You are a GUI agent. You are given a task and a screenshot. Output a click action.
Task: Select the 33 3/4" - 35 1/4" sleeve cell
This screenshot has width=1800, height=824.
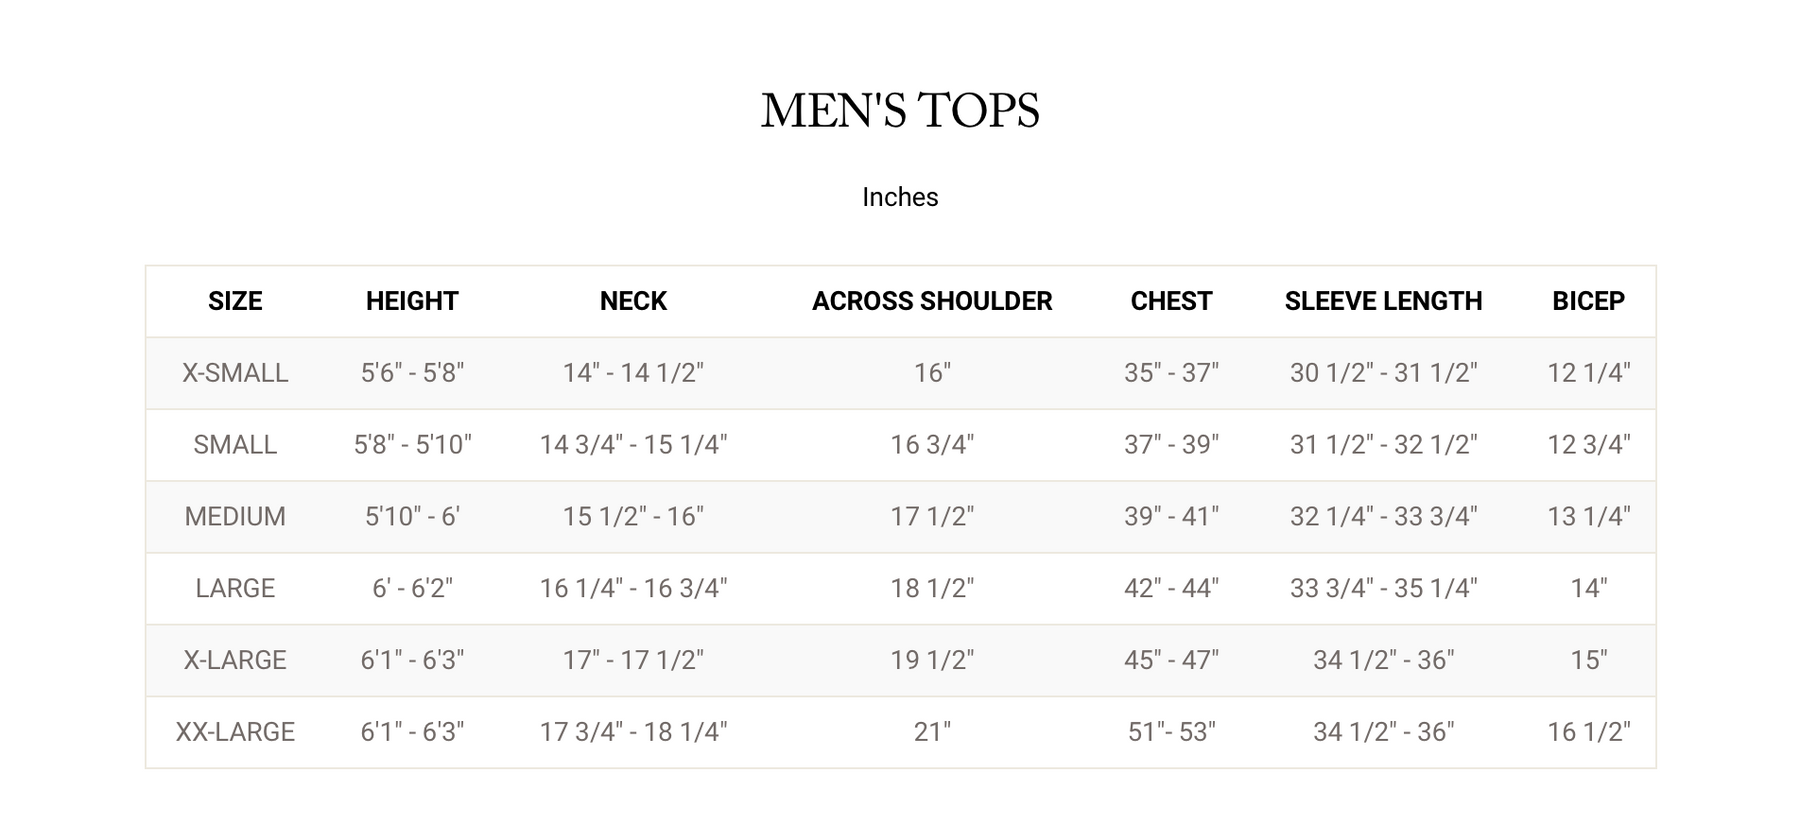pyautogui.click(x=1383, y=589)
